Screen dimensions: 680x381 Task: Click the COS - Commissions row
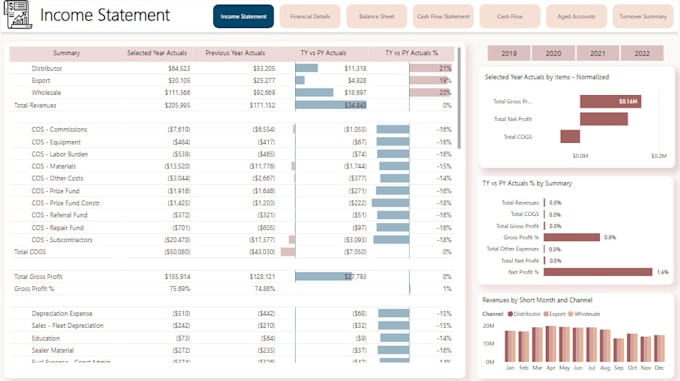coord(232,130)
